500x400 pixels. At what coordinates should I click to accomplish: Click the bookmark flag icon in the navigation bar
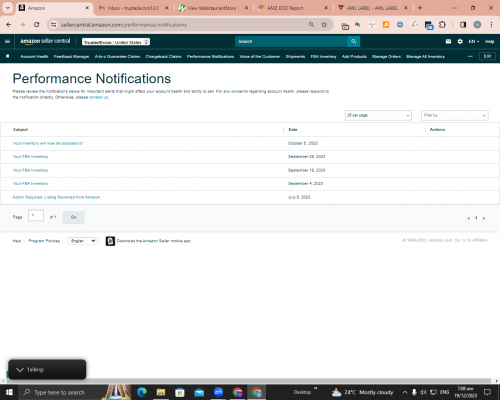tap(8, 56)
